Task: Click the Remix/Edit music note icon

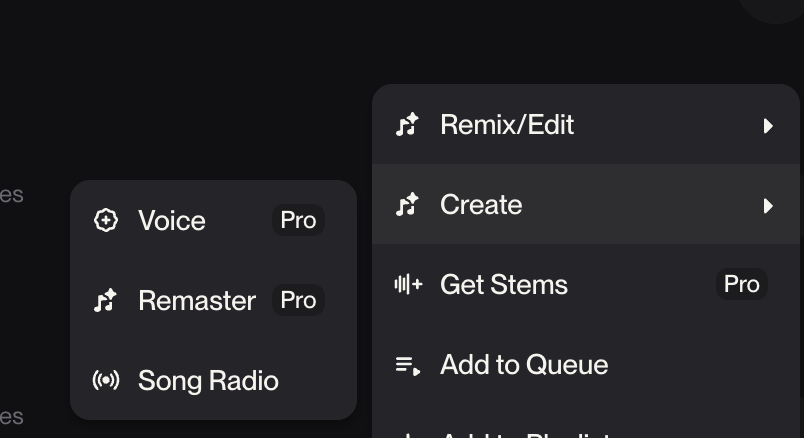Action: [407, 125]
